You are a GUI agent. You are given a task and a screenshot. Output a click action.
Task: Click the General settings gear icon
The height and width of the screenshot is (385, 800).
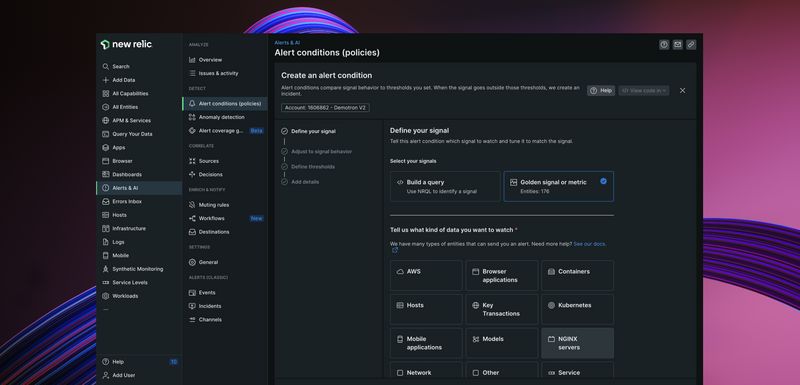(x=192, y=262)
